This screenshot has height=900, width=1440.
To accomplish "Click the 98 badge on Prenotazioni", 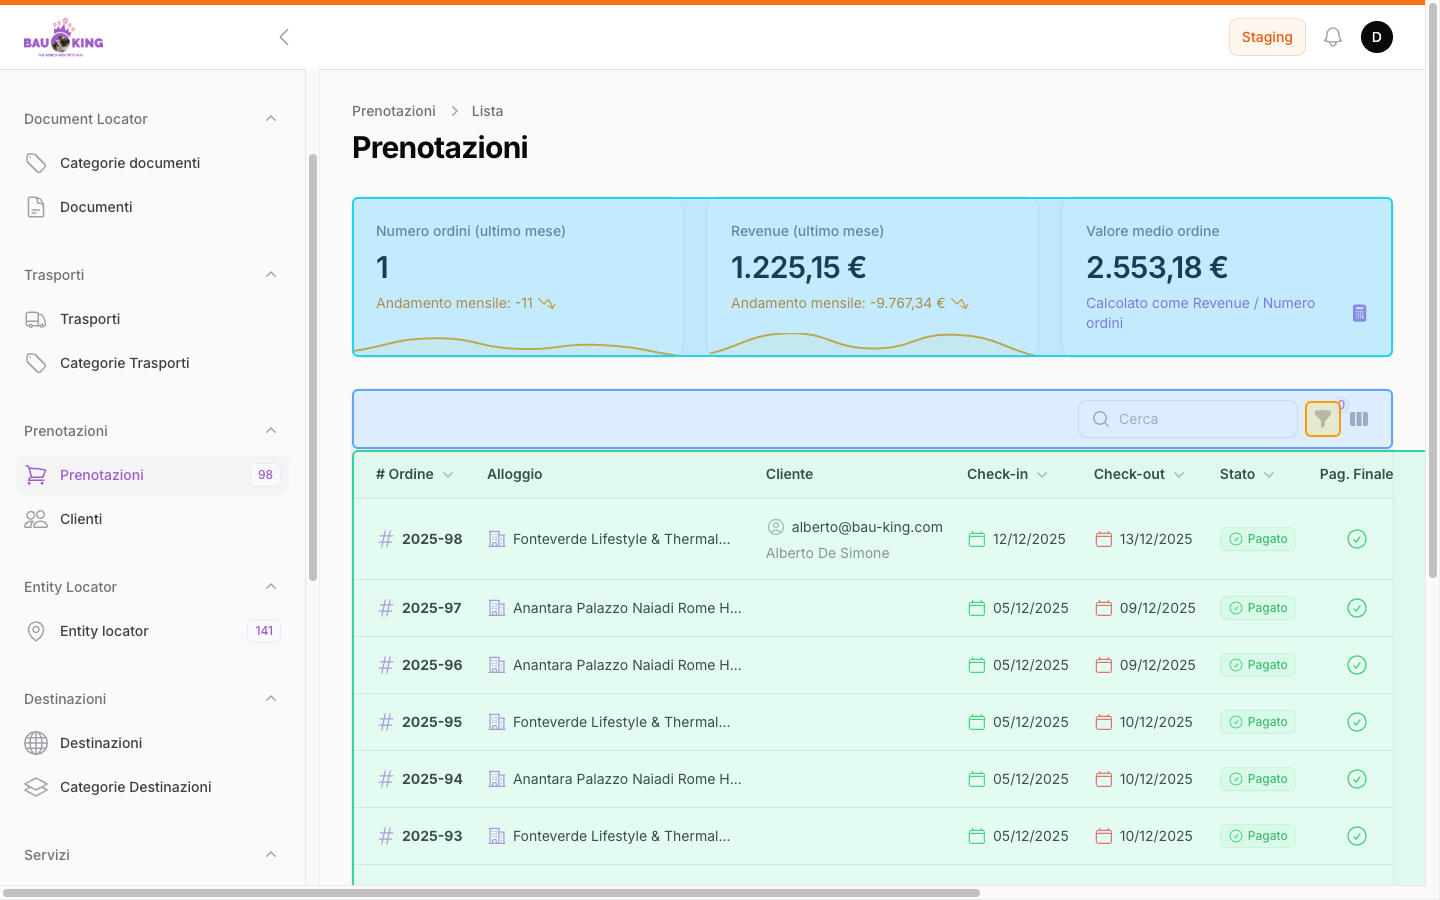I will (265, 475).
